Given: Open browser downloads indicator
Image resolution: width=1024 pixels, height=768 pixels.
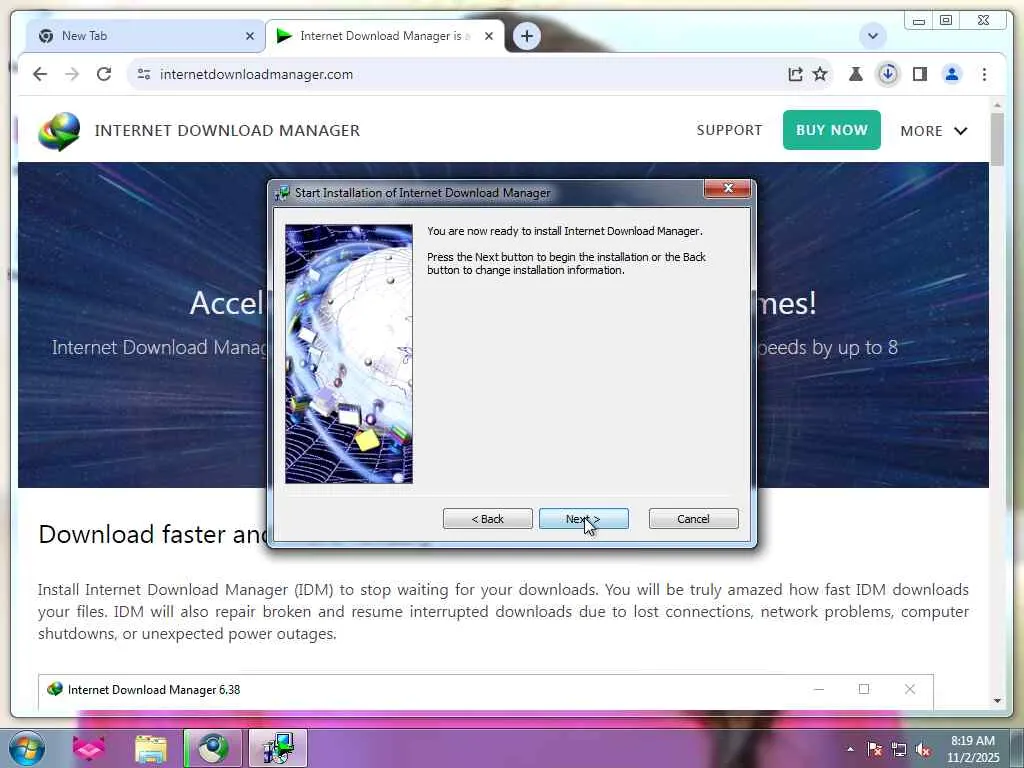Looking at the screenshot, I should 888,74.
